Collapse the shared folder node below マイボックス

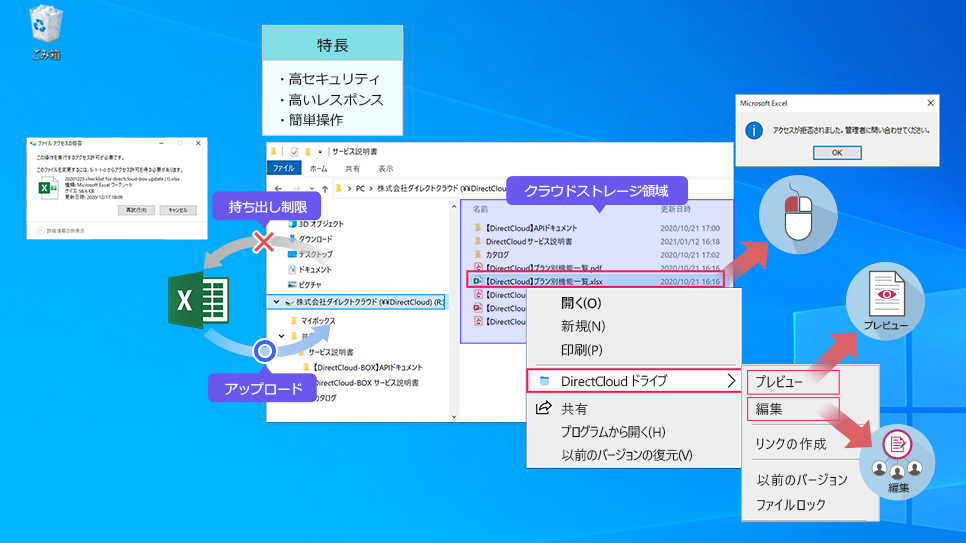pyautogui.click(x=282, y=337)
